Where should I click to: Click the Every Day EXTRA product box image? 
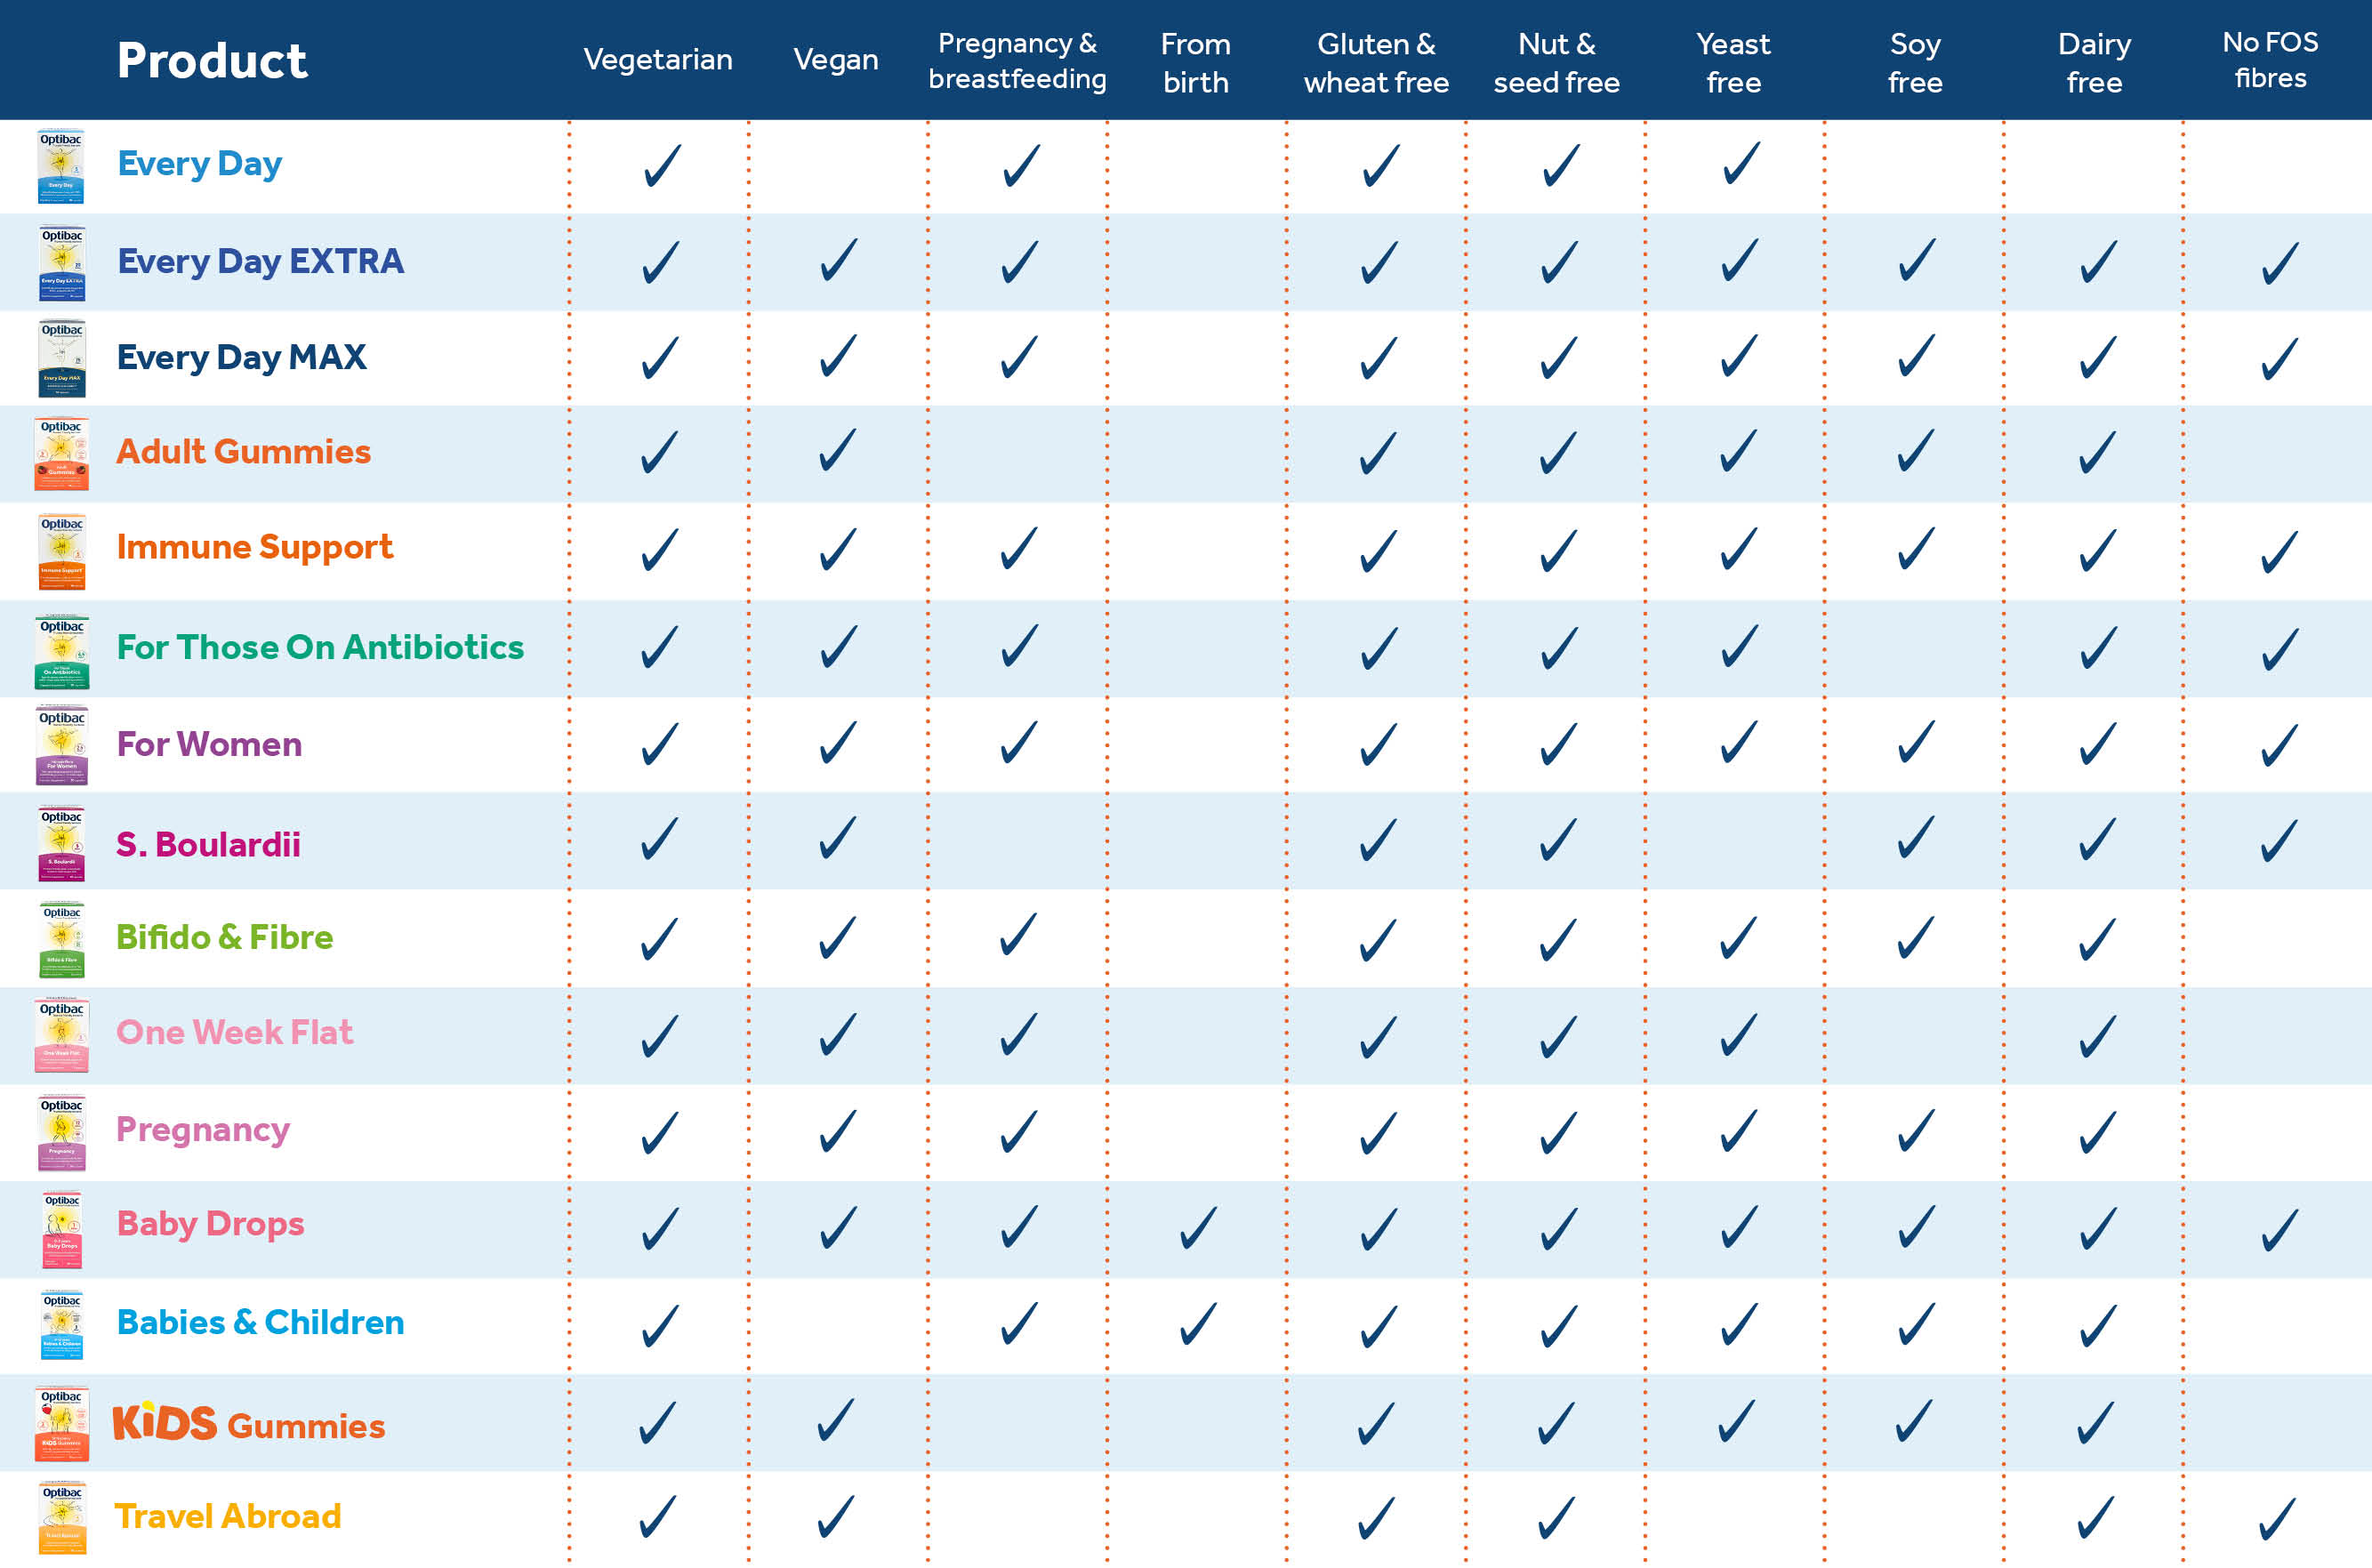61,263
